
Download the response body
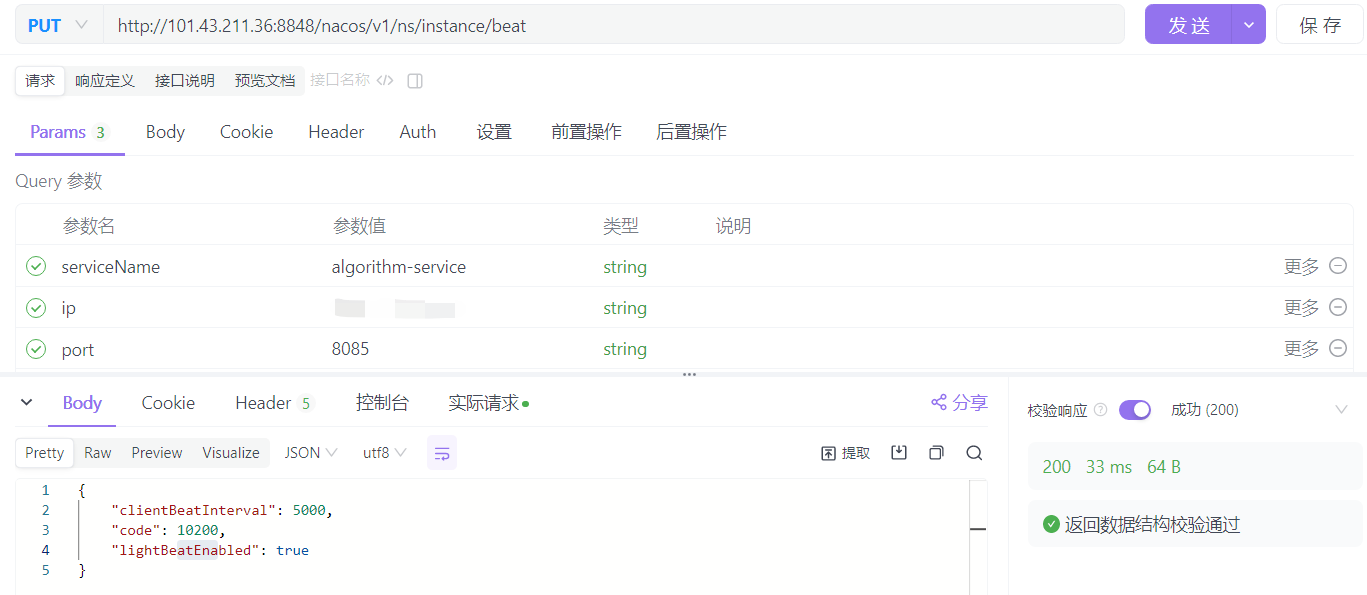(899, 452)
